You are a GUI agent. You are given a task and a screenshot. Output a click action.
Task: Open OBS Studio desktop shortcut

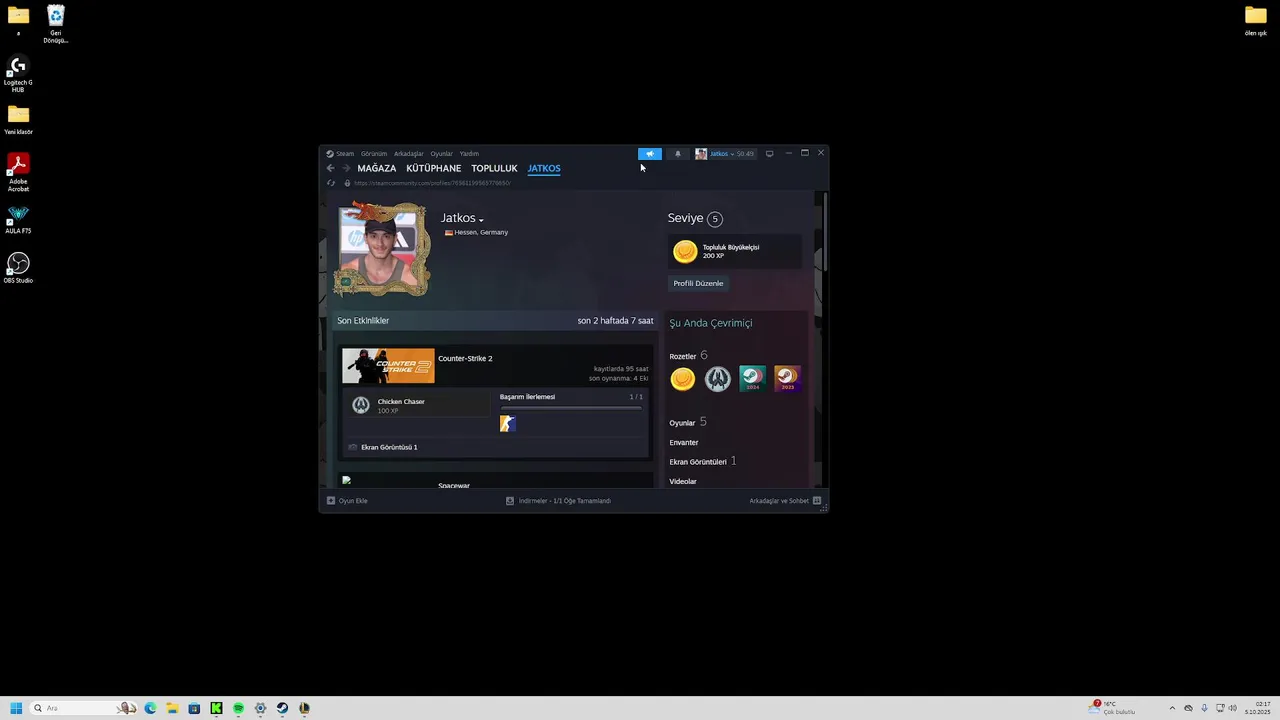18,268
